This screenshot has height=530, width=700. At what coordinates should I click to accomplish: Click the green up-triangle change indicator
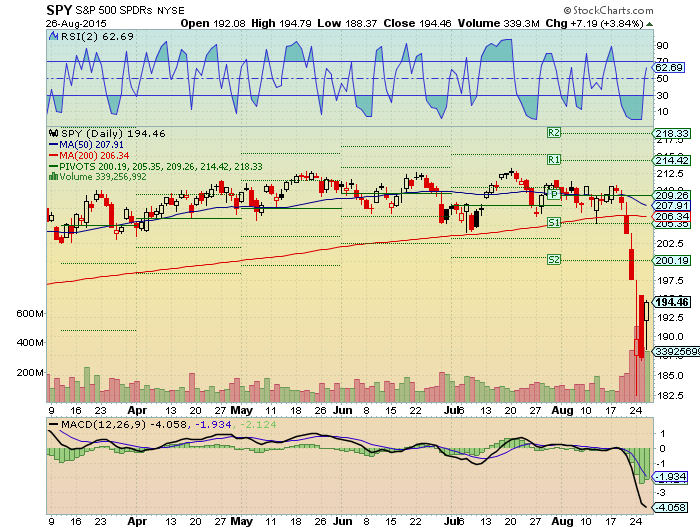point(650,24)
